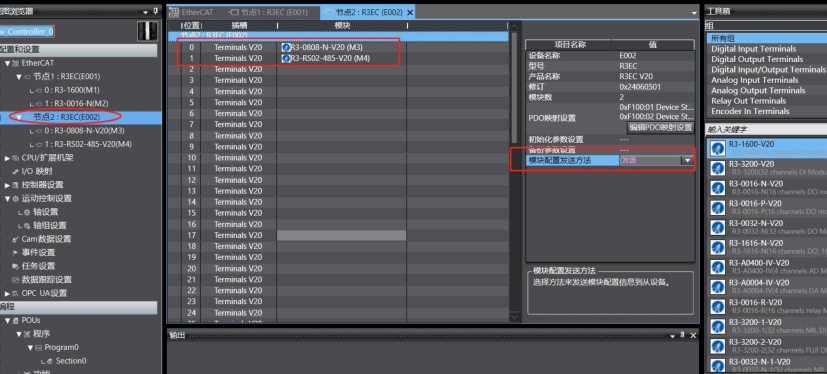Click the 事件设置 icon in tree
Screen dimensions: 827x374
click(x=15, y=253)
